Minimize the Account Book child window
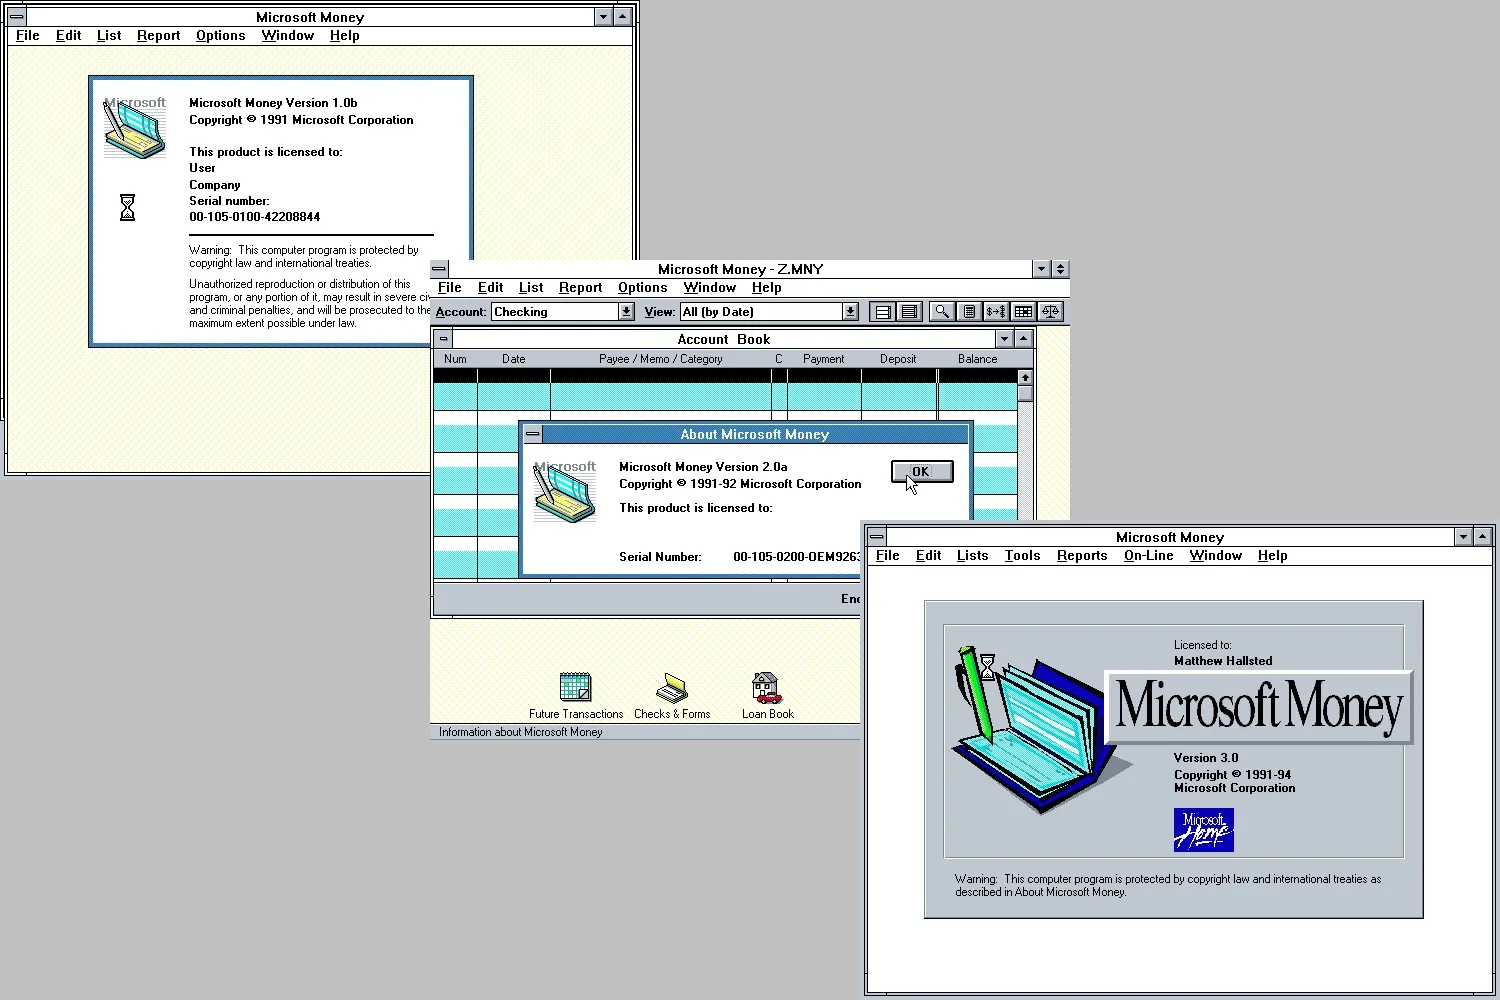Viewport: 1500px width, 1000px height. click(1004, 339)
